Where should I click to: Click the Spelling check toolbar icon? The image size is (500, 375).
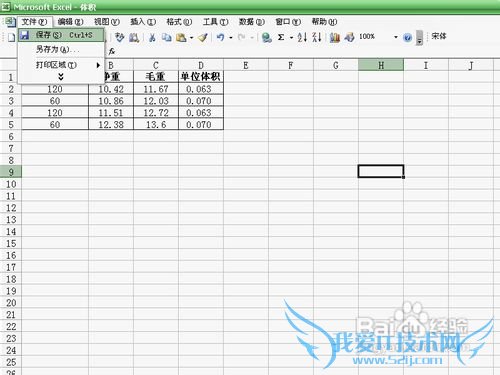point(120,37)
